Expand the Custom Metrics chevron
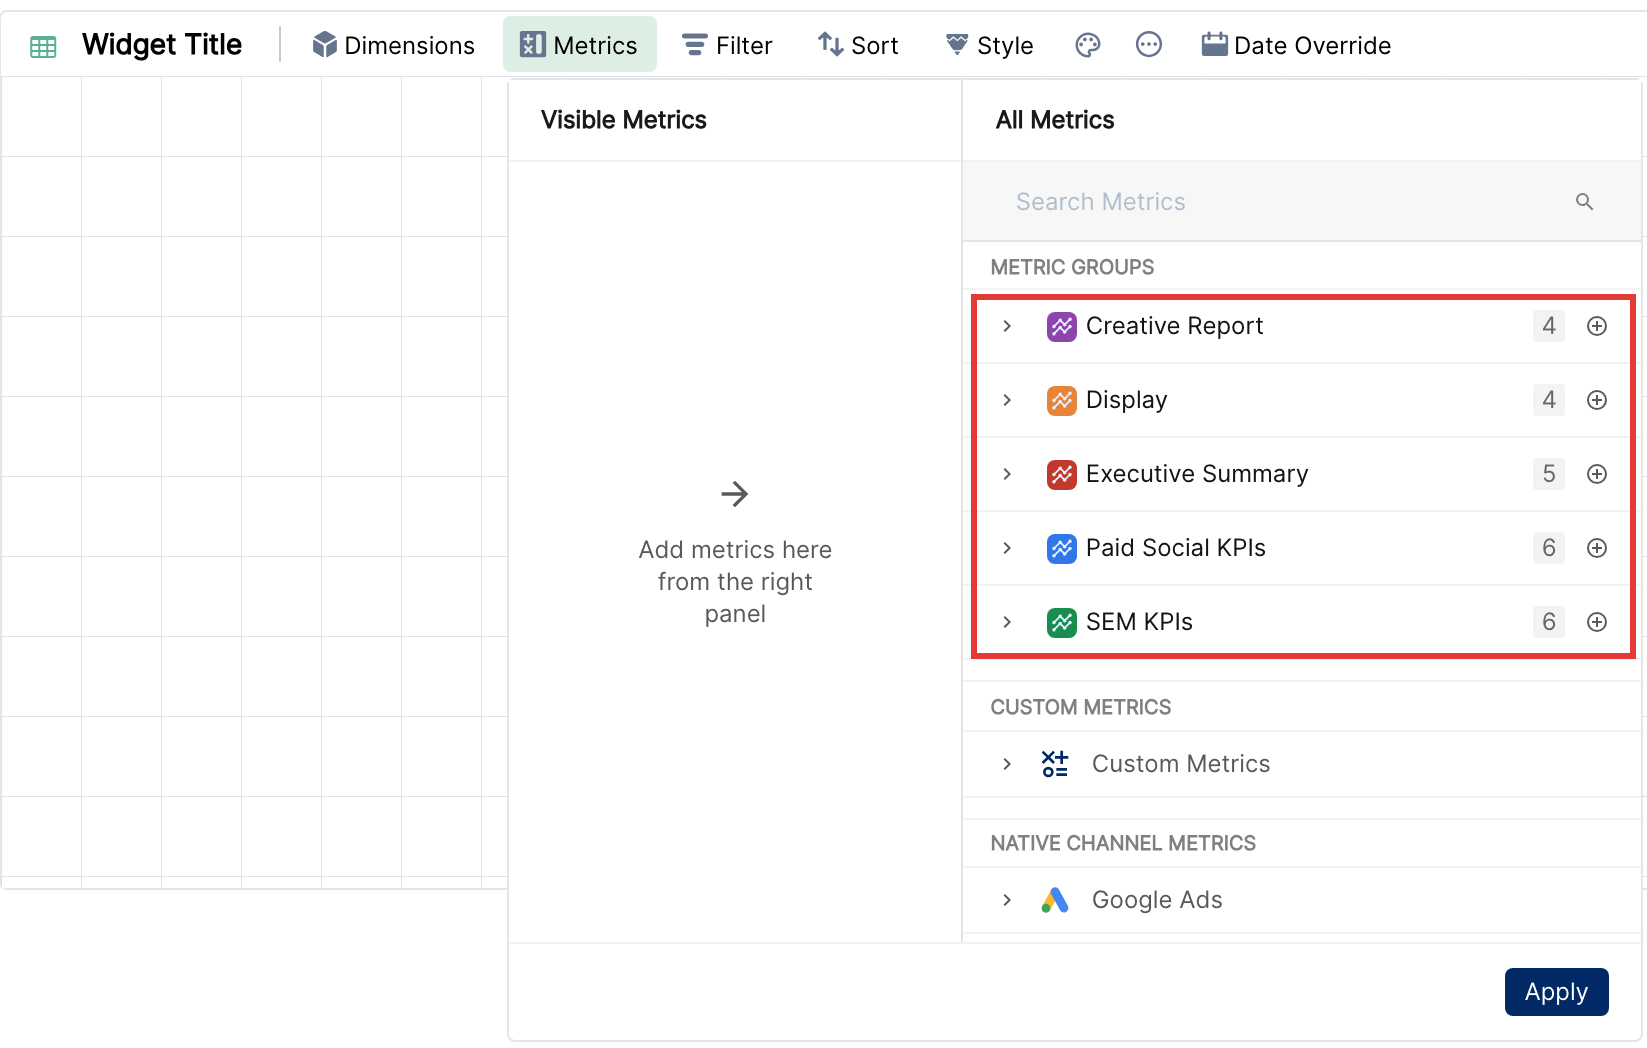The image size is (1647, 1048). 1007,764
